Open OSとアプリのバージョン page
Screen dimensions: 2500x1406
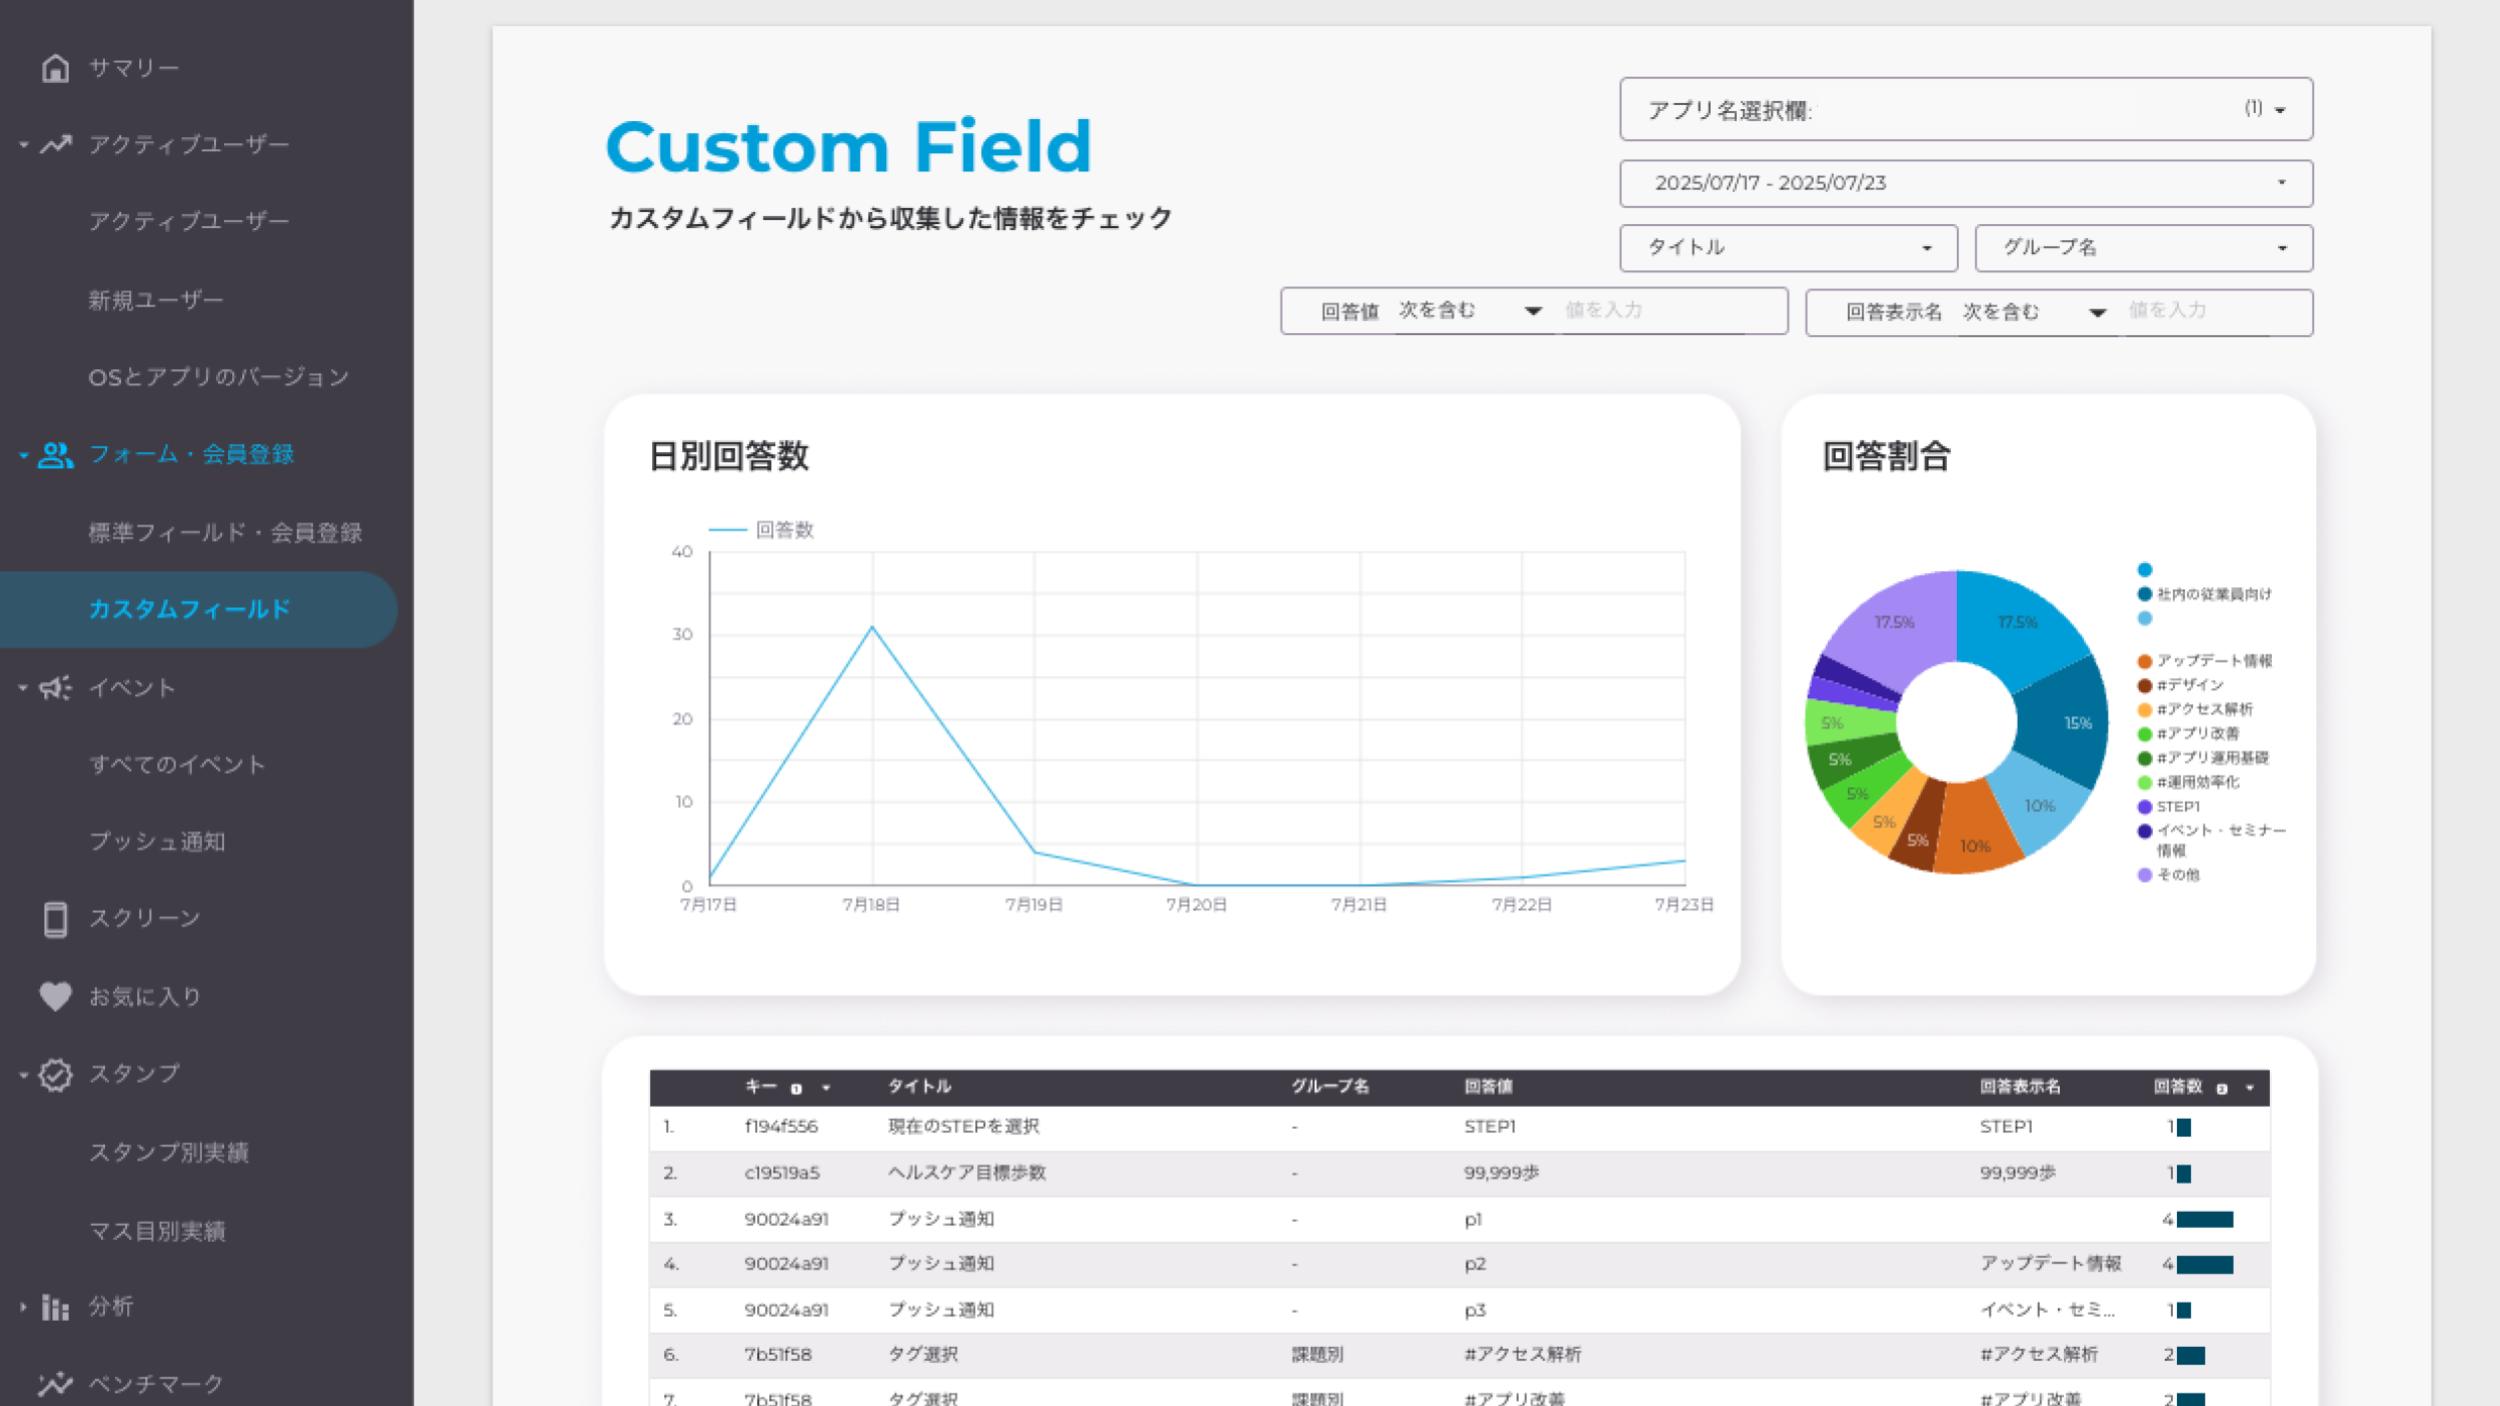point(219,377)
